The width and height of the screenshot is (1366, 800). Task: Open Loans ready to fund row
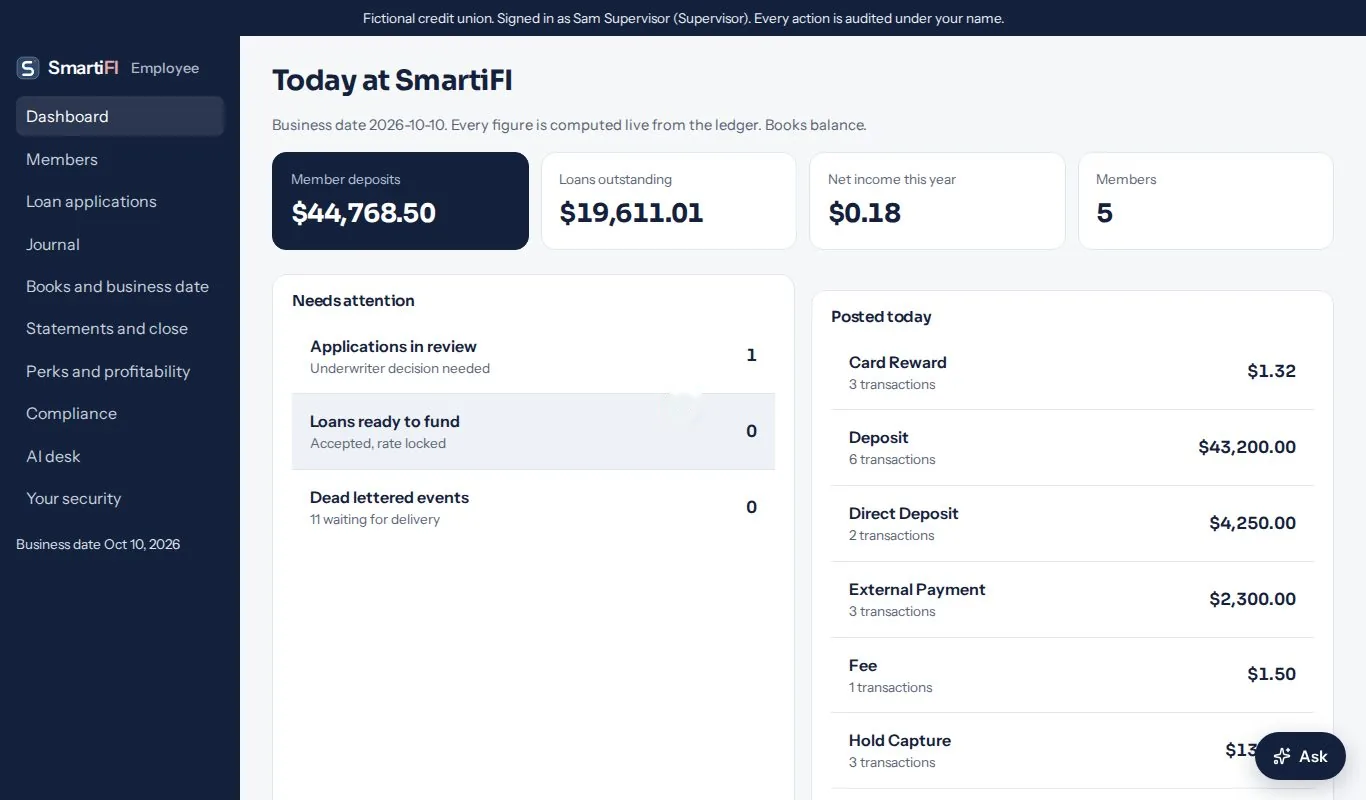coord(533,432)
